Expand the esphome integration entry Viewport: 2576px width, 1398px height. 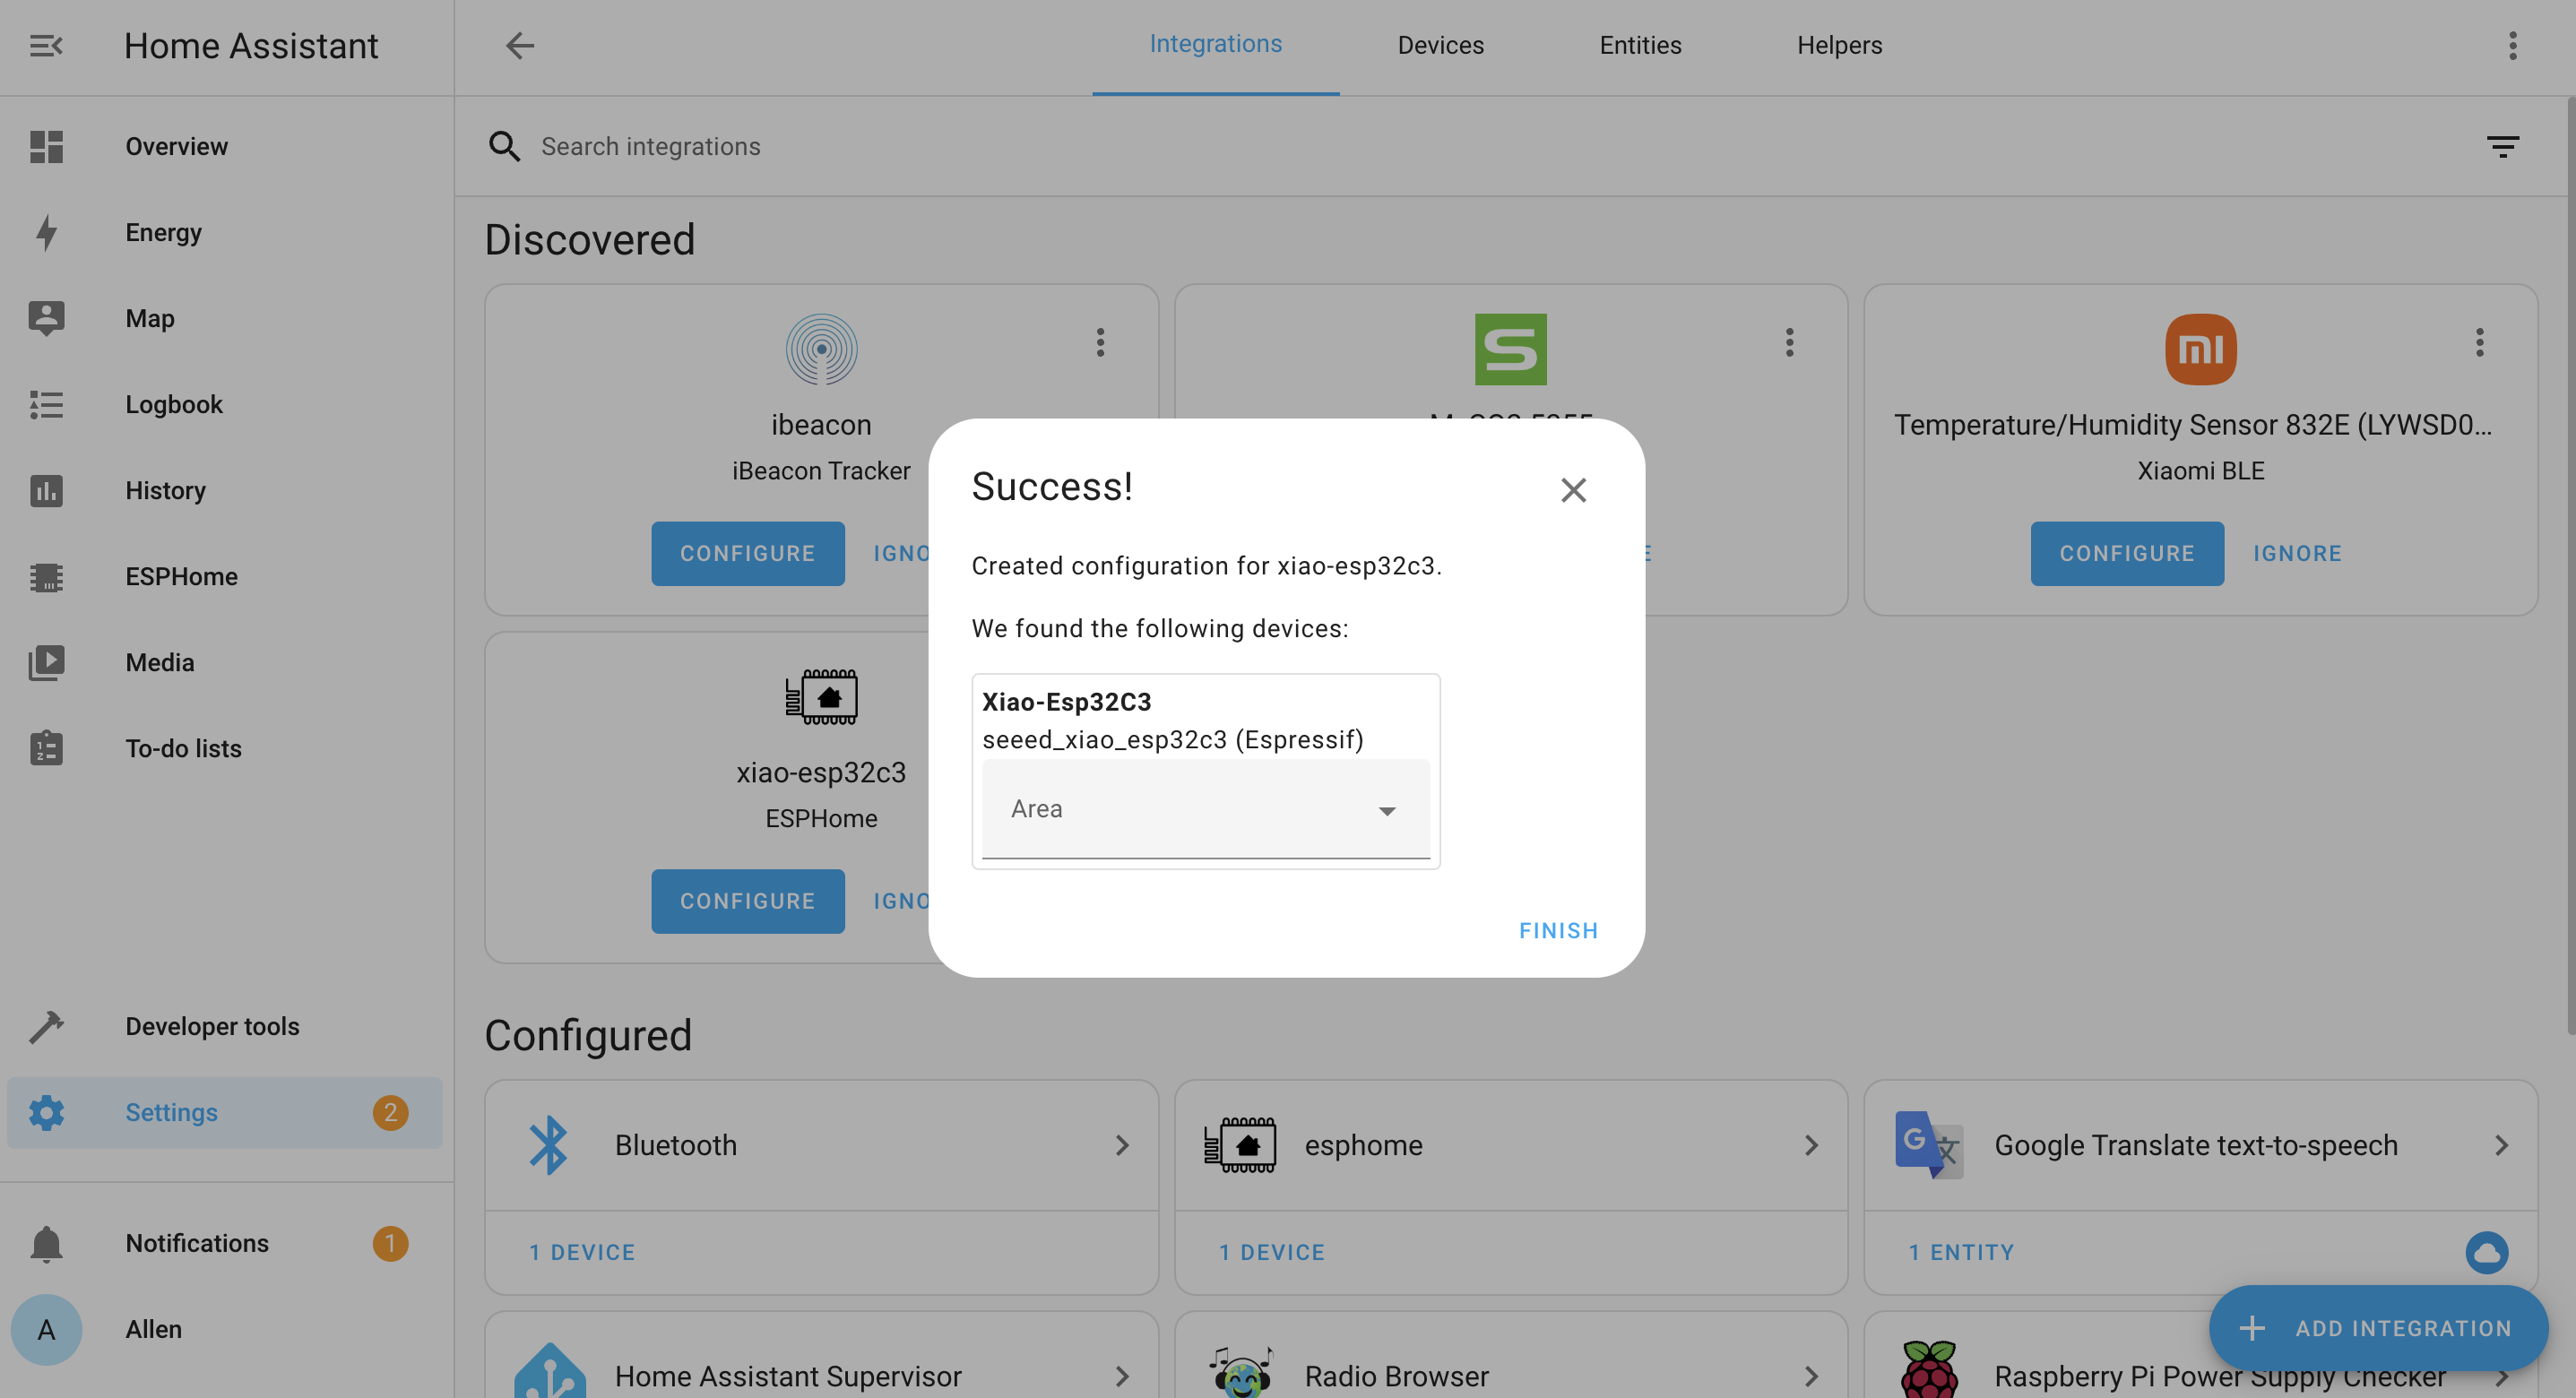click(1510, 1145)
